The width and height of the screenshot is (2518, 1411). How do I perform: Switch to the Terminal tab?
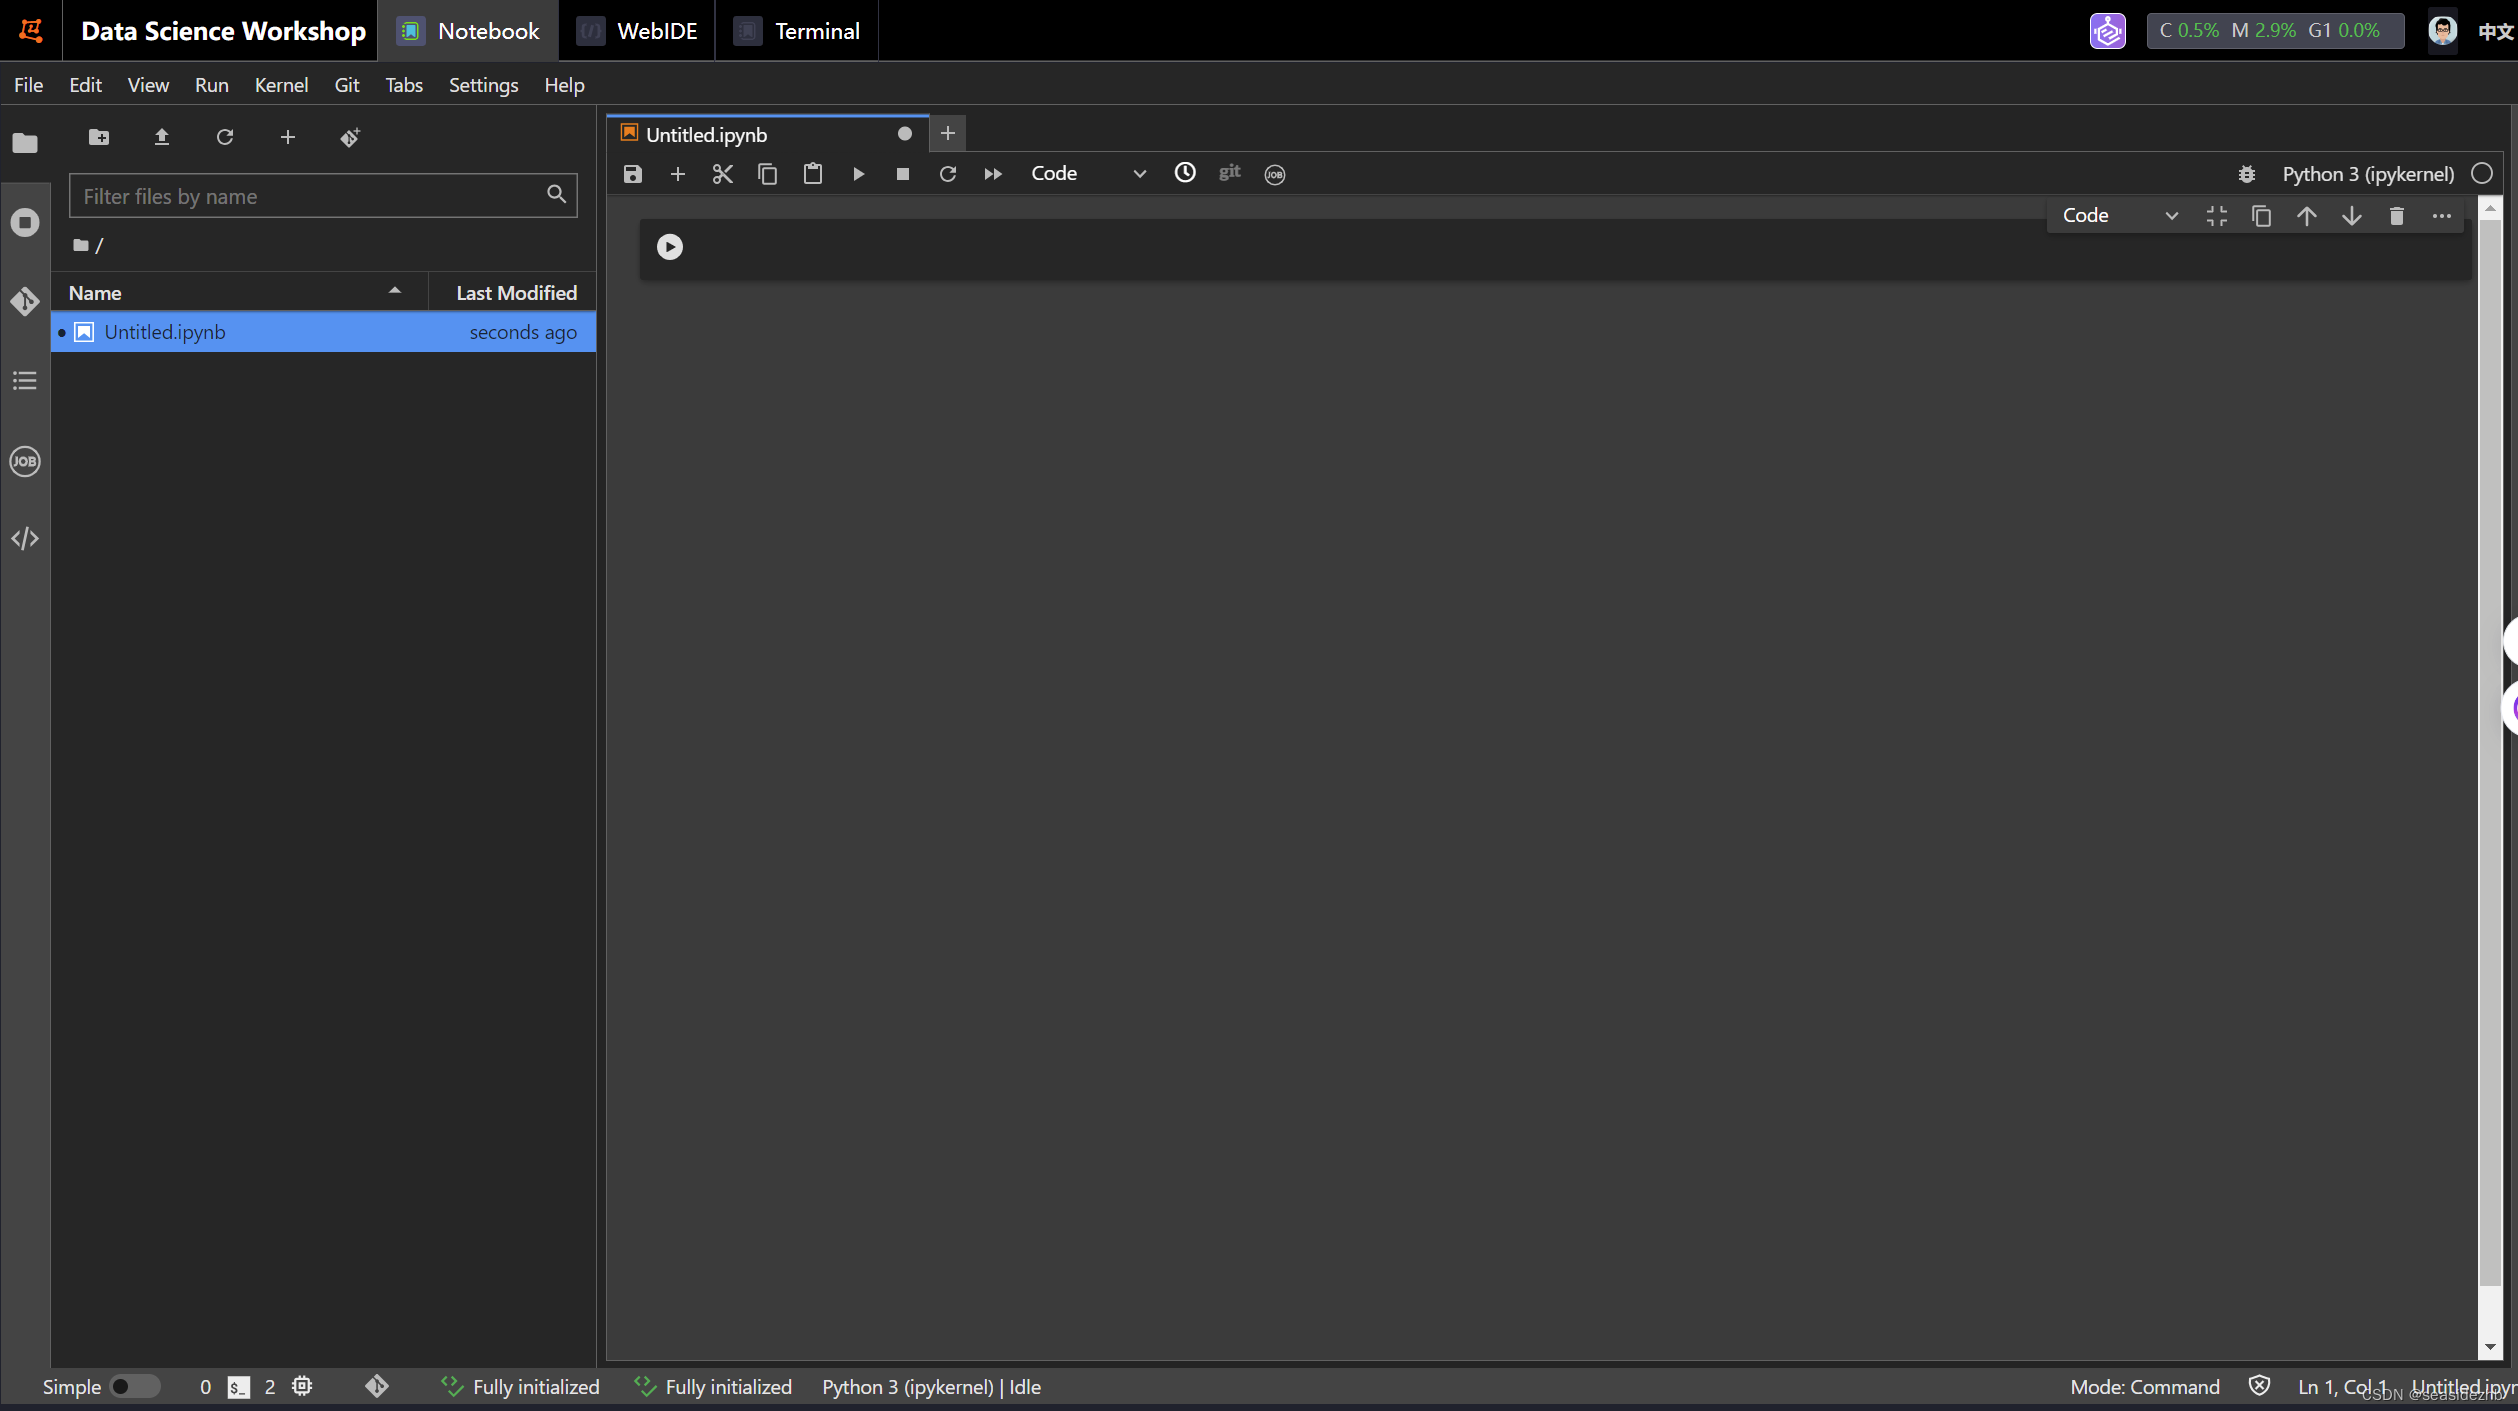797,31
